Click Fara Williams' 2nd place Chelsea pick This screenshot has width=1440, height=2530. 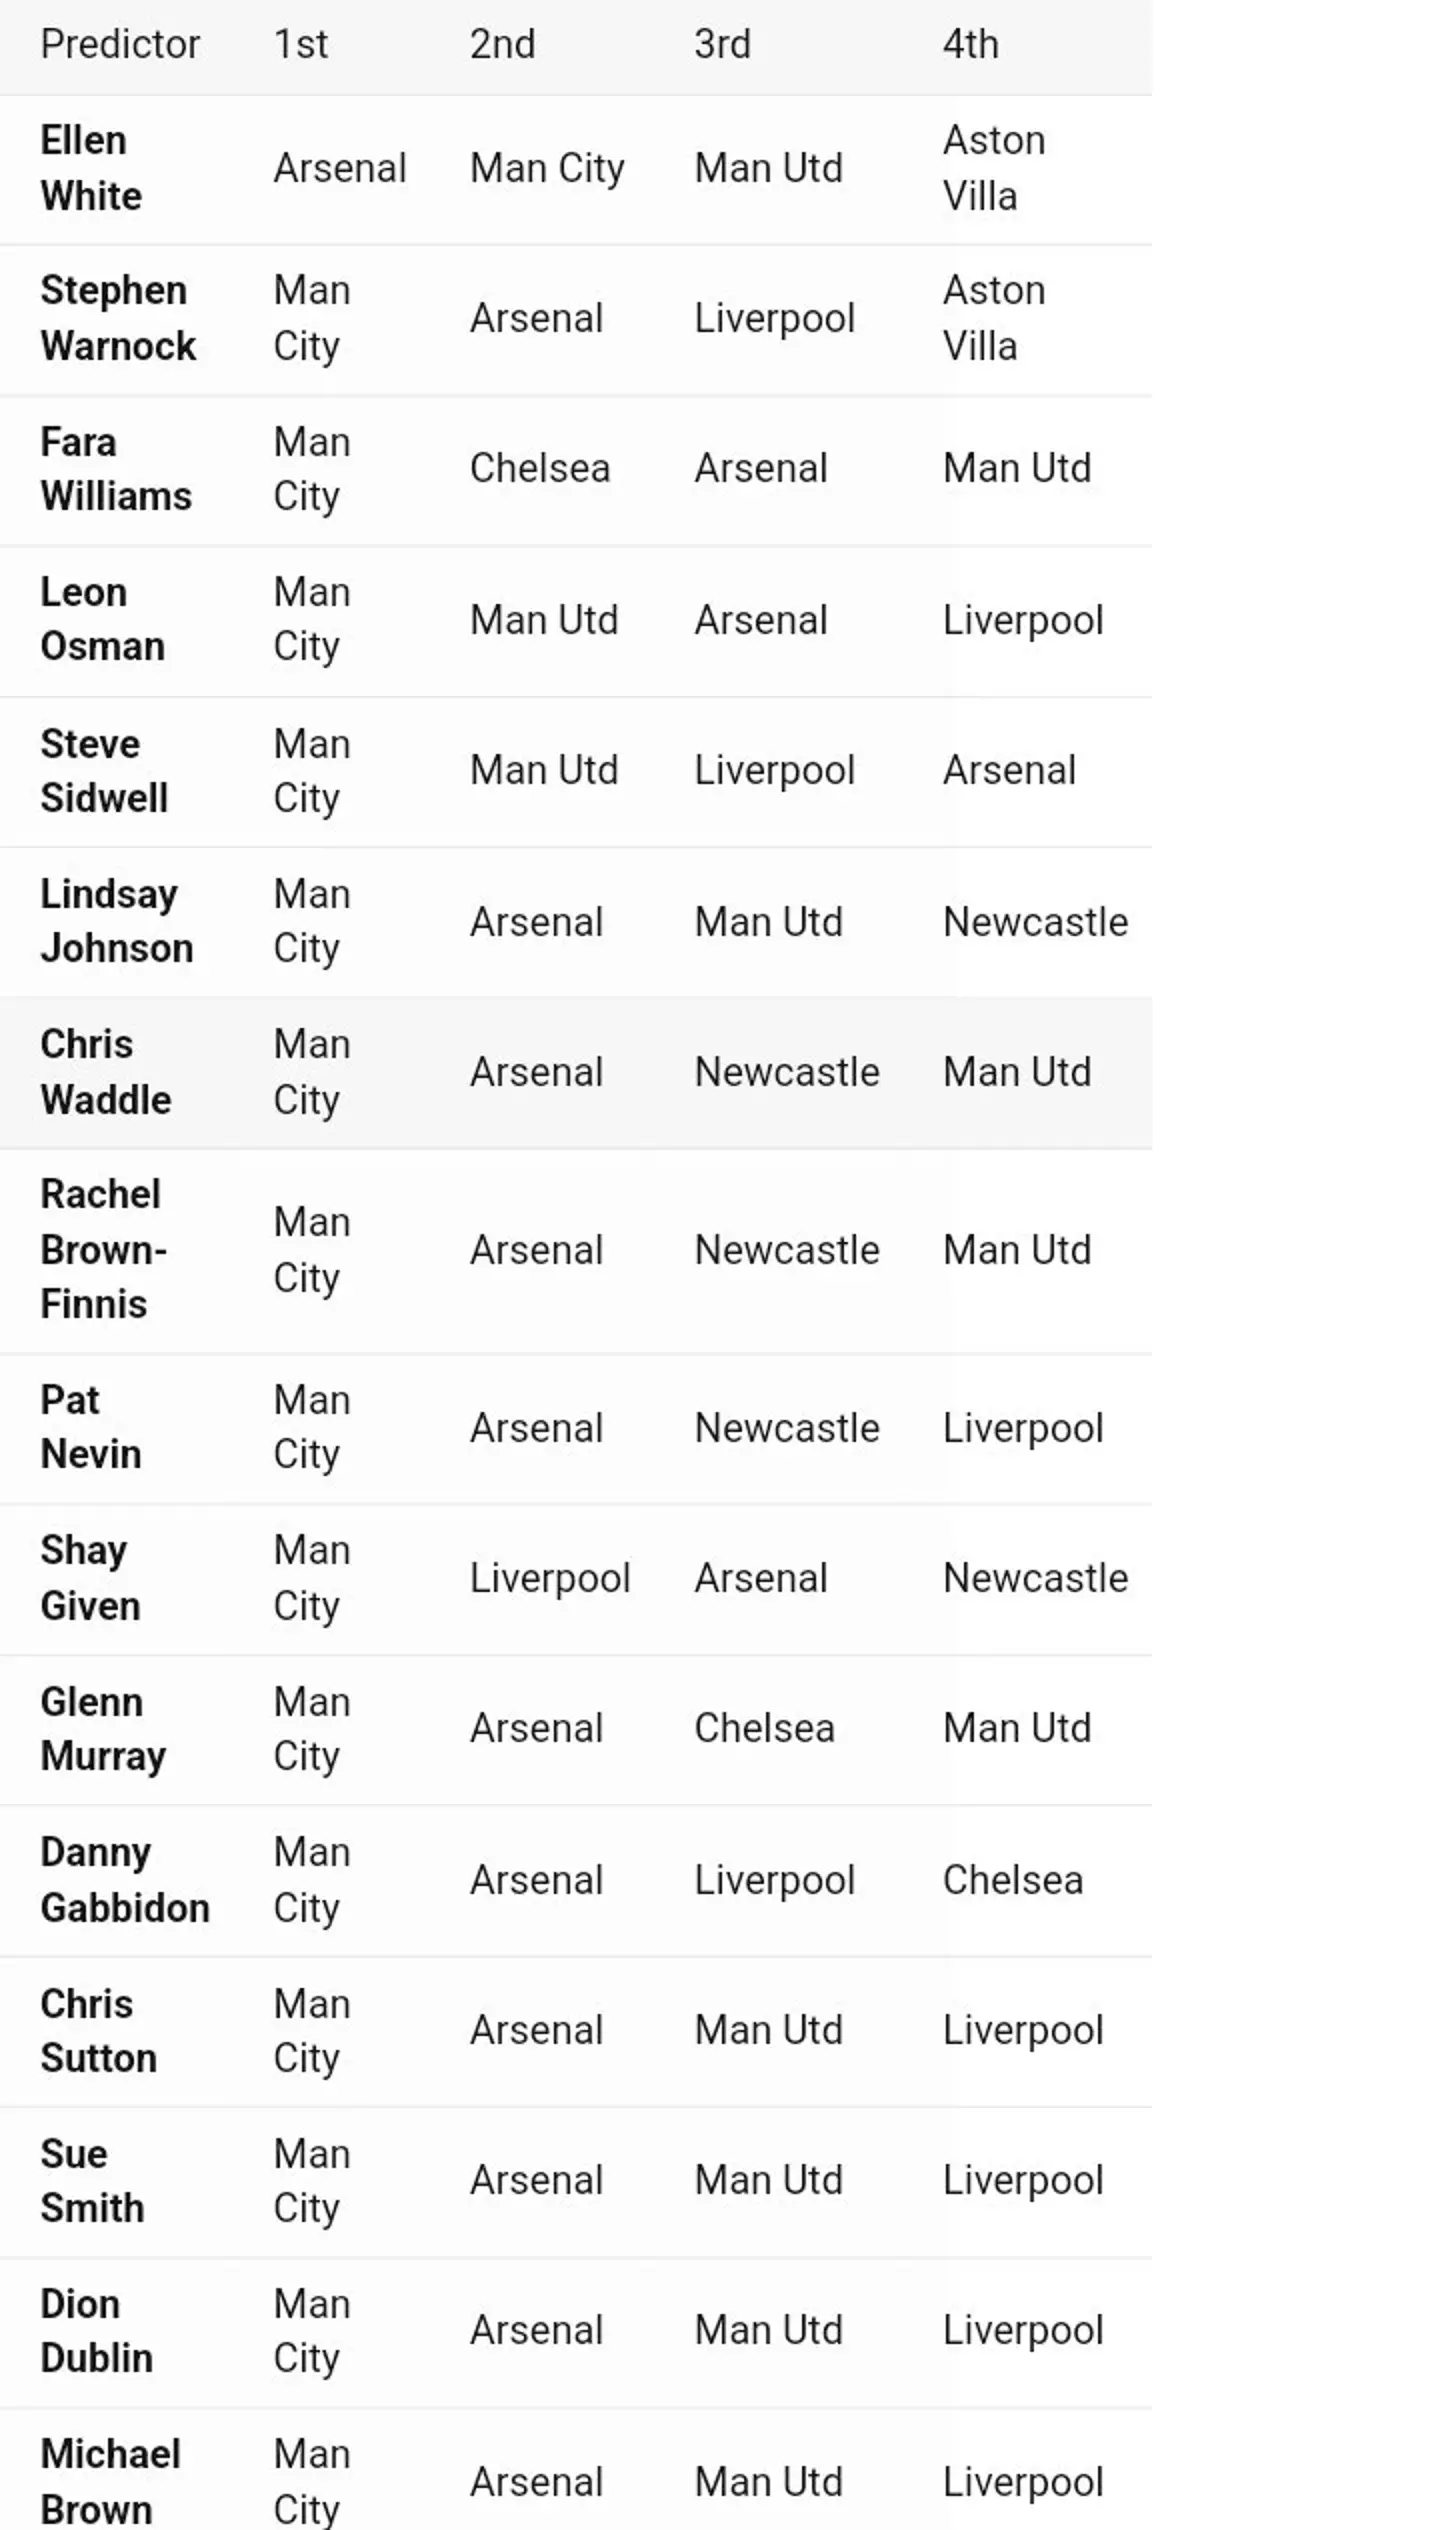539,469
